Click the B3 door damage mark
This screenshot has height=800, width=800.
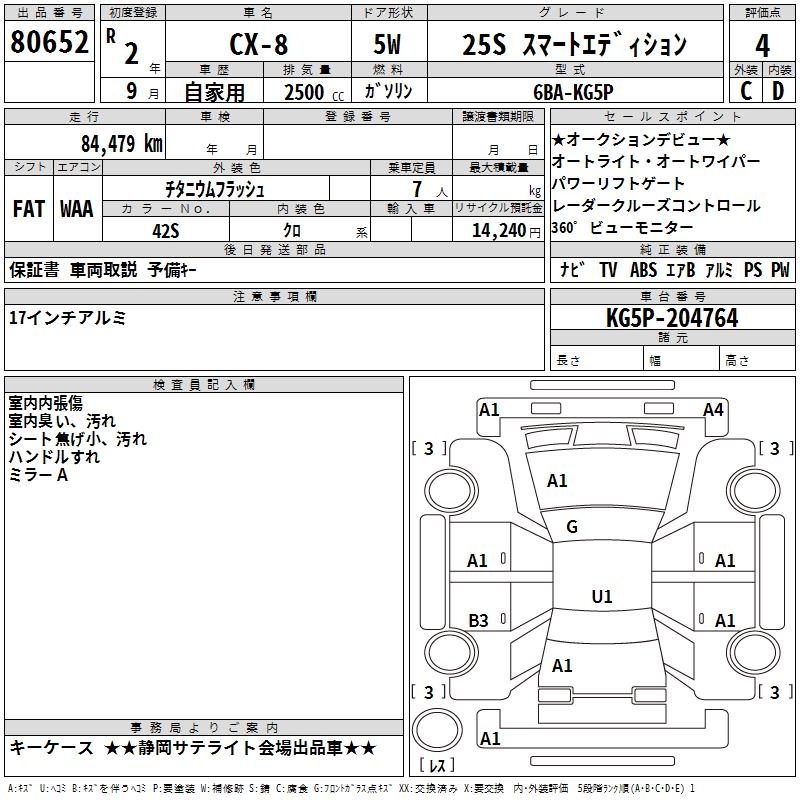coord(479,620)
